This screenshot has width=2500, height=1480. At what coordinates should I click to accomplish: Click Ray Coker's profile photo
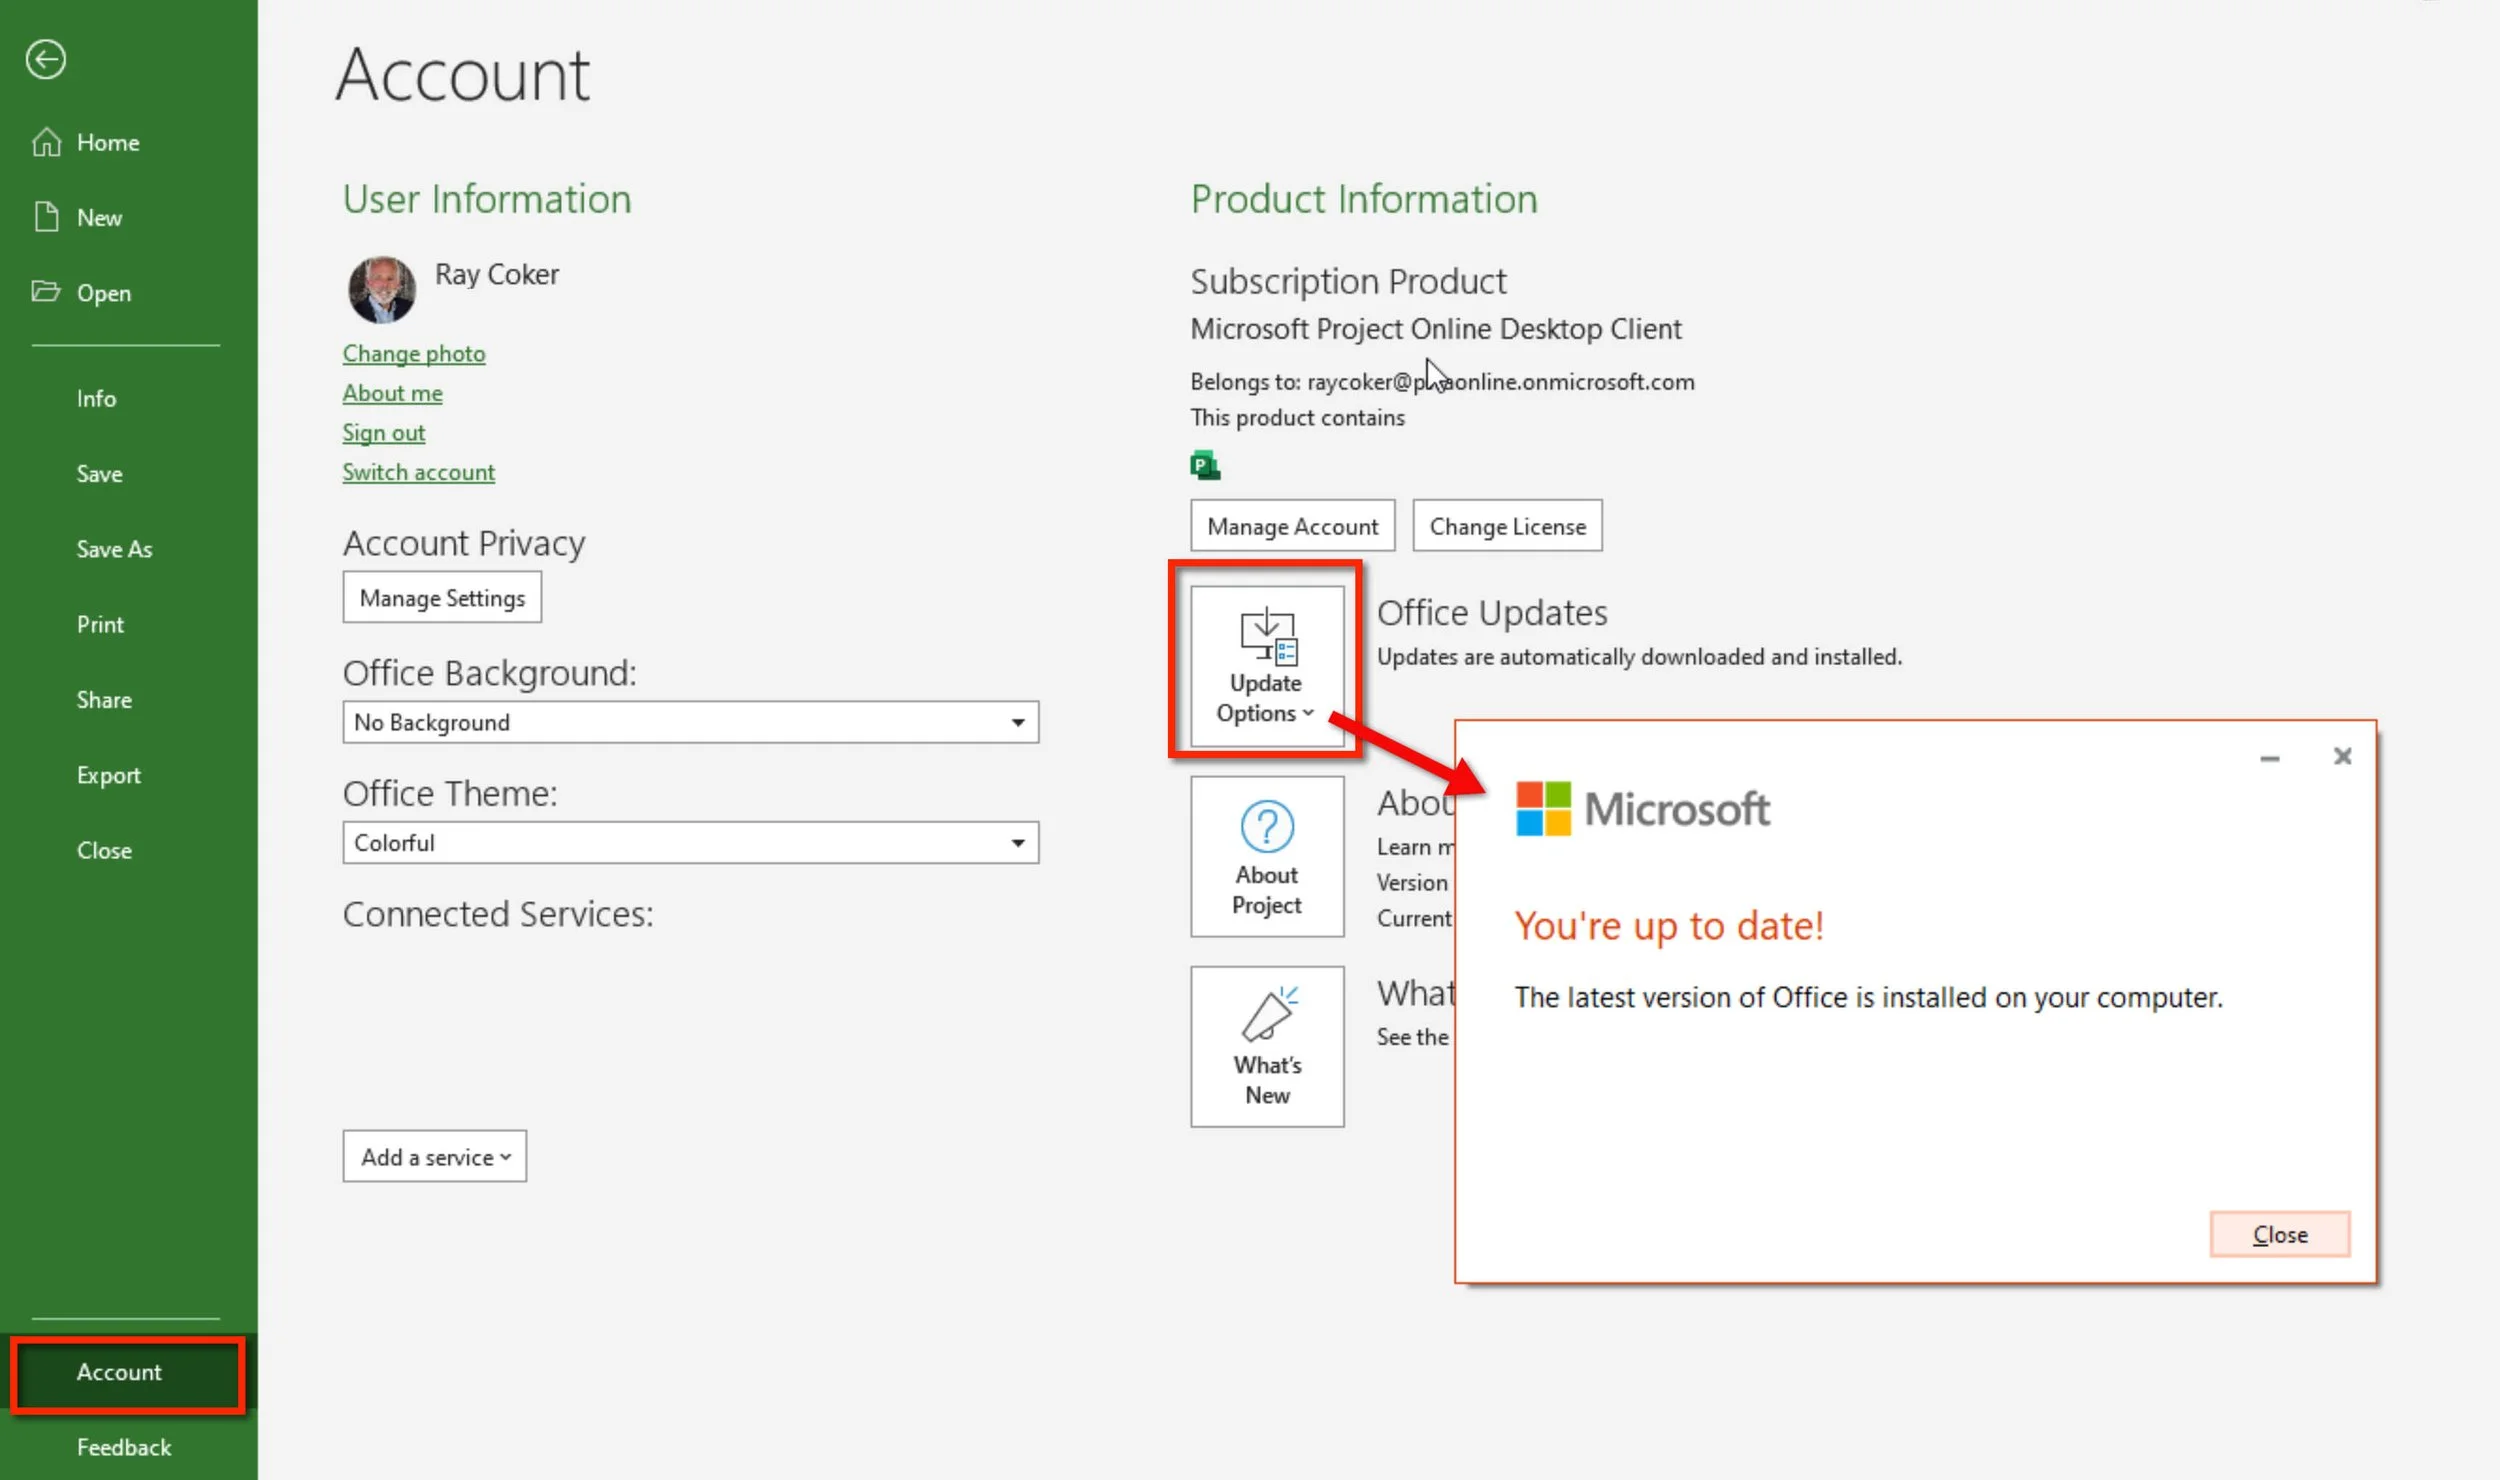tap(382, 290)
